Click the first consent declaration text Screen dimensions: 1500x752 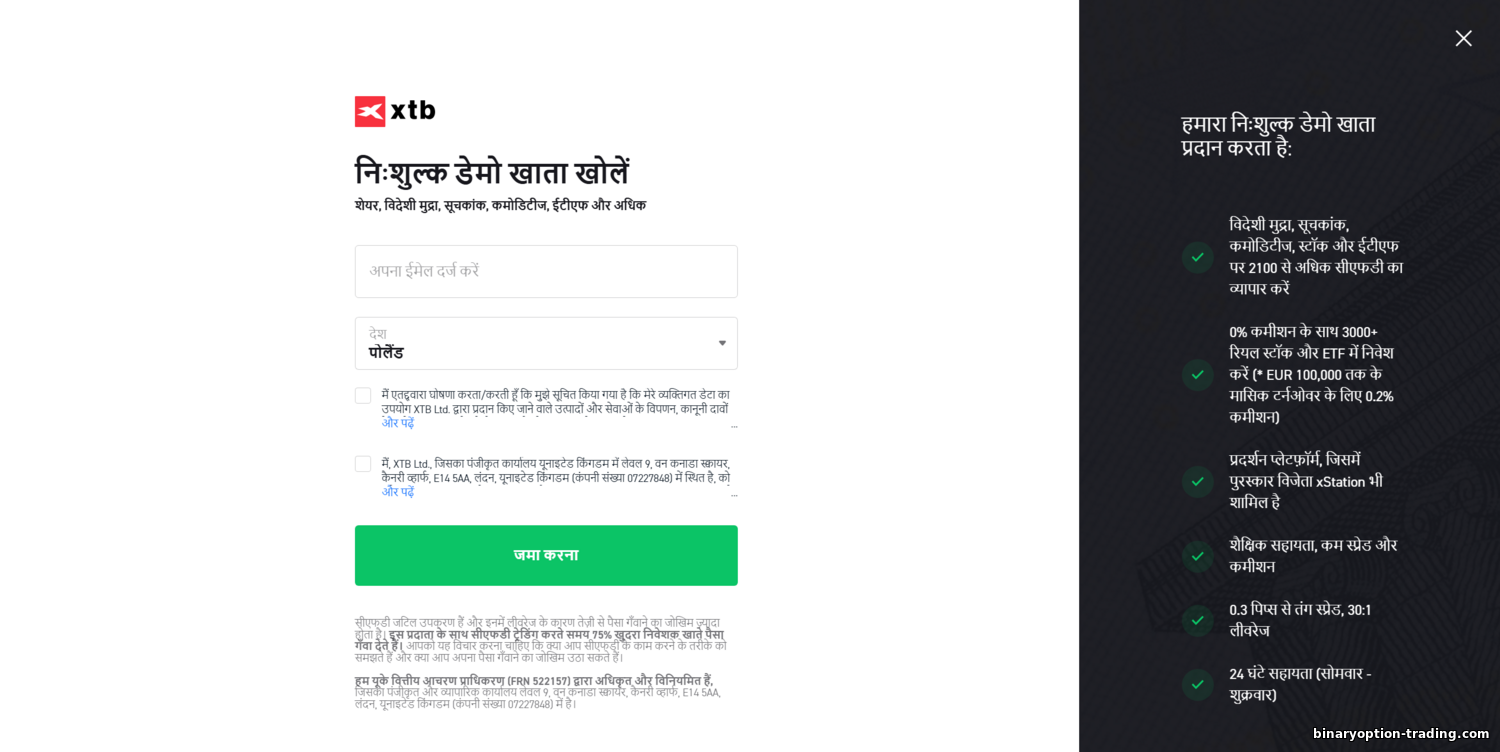pos(555,401)
